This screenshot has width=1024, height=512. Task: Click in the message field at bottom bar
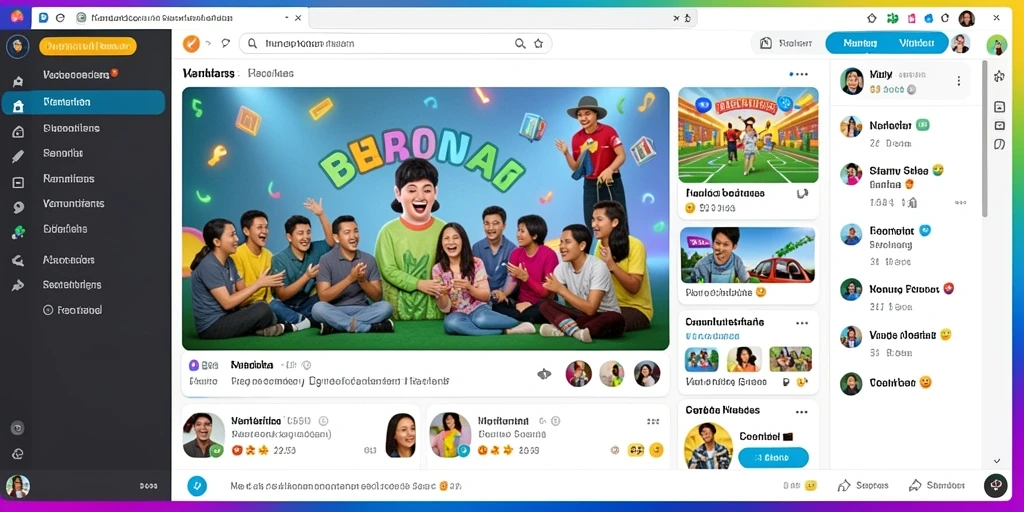346,486
